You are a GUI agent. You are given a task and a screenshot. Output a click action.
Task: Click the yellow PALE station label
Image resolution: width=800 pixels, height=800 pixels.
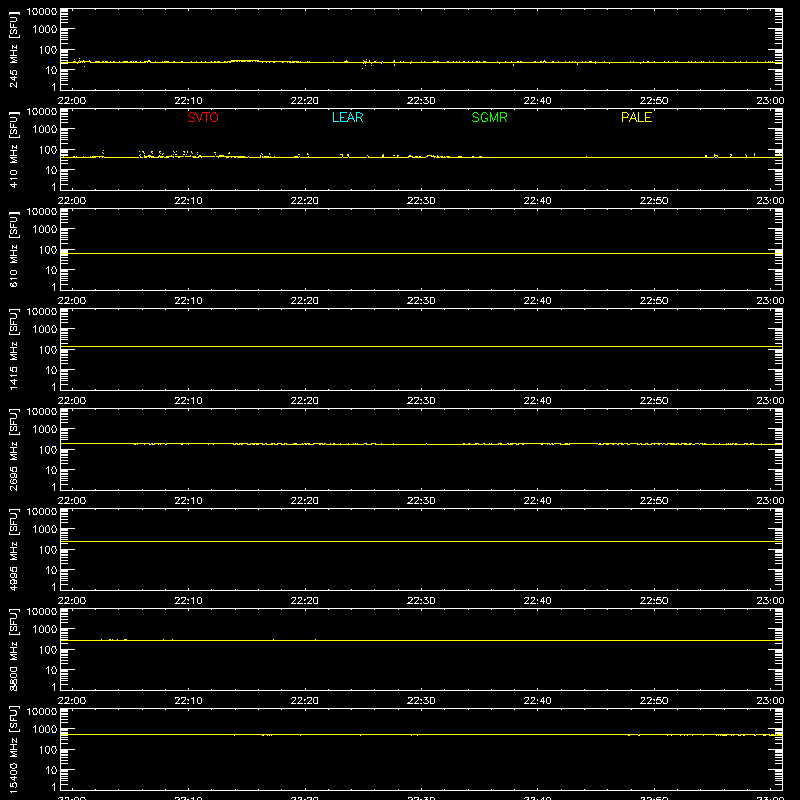[636, 117]
